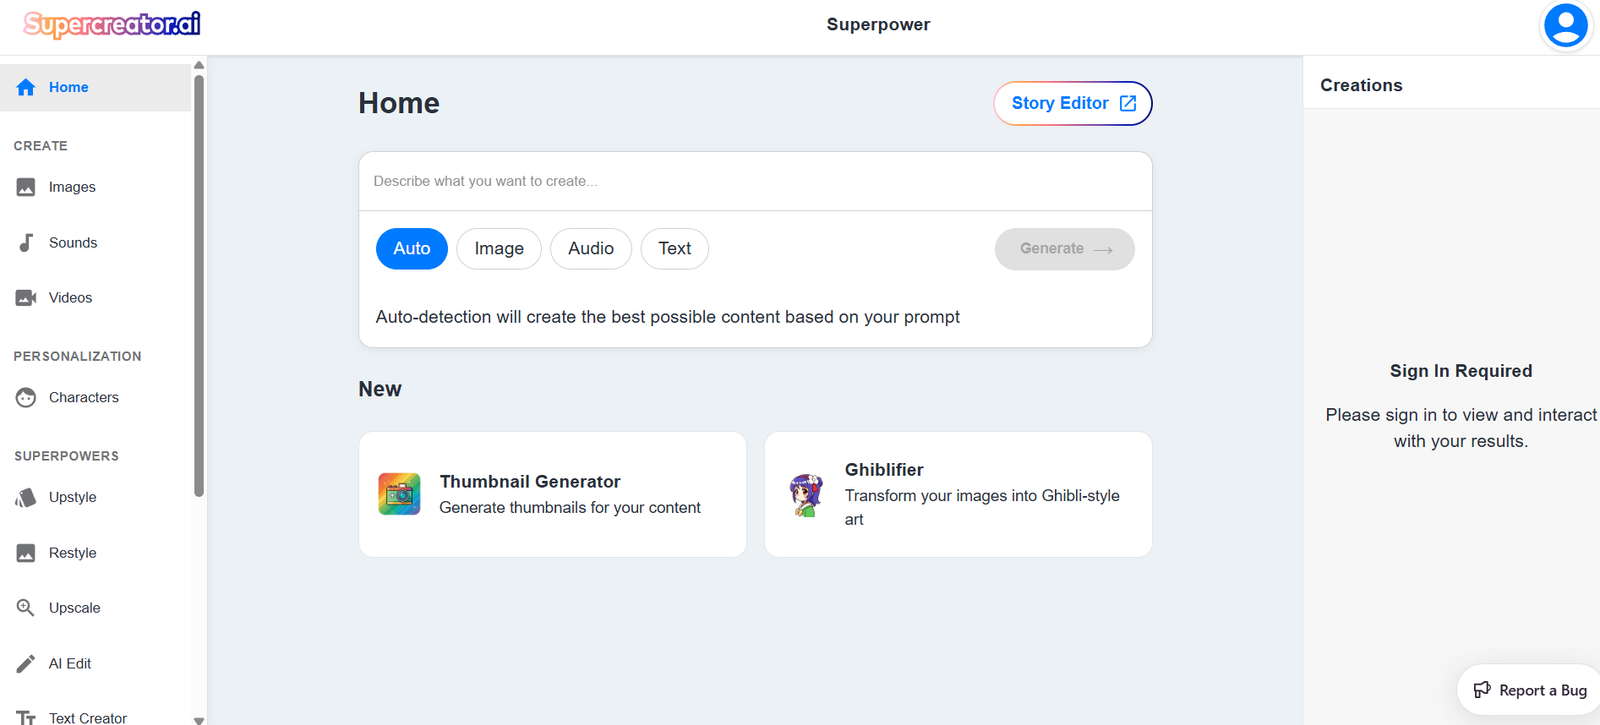This screenshot has width=1600, height=725.
Task: Open the Upscale magnifier icon
Action: click(x=26, y=608)
